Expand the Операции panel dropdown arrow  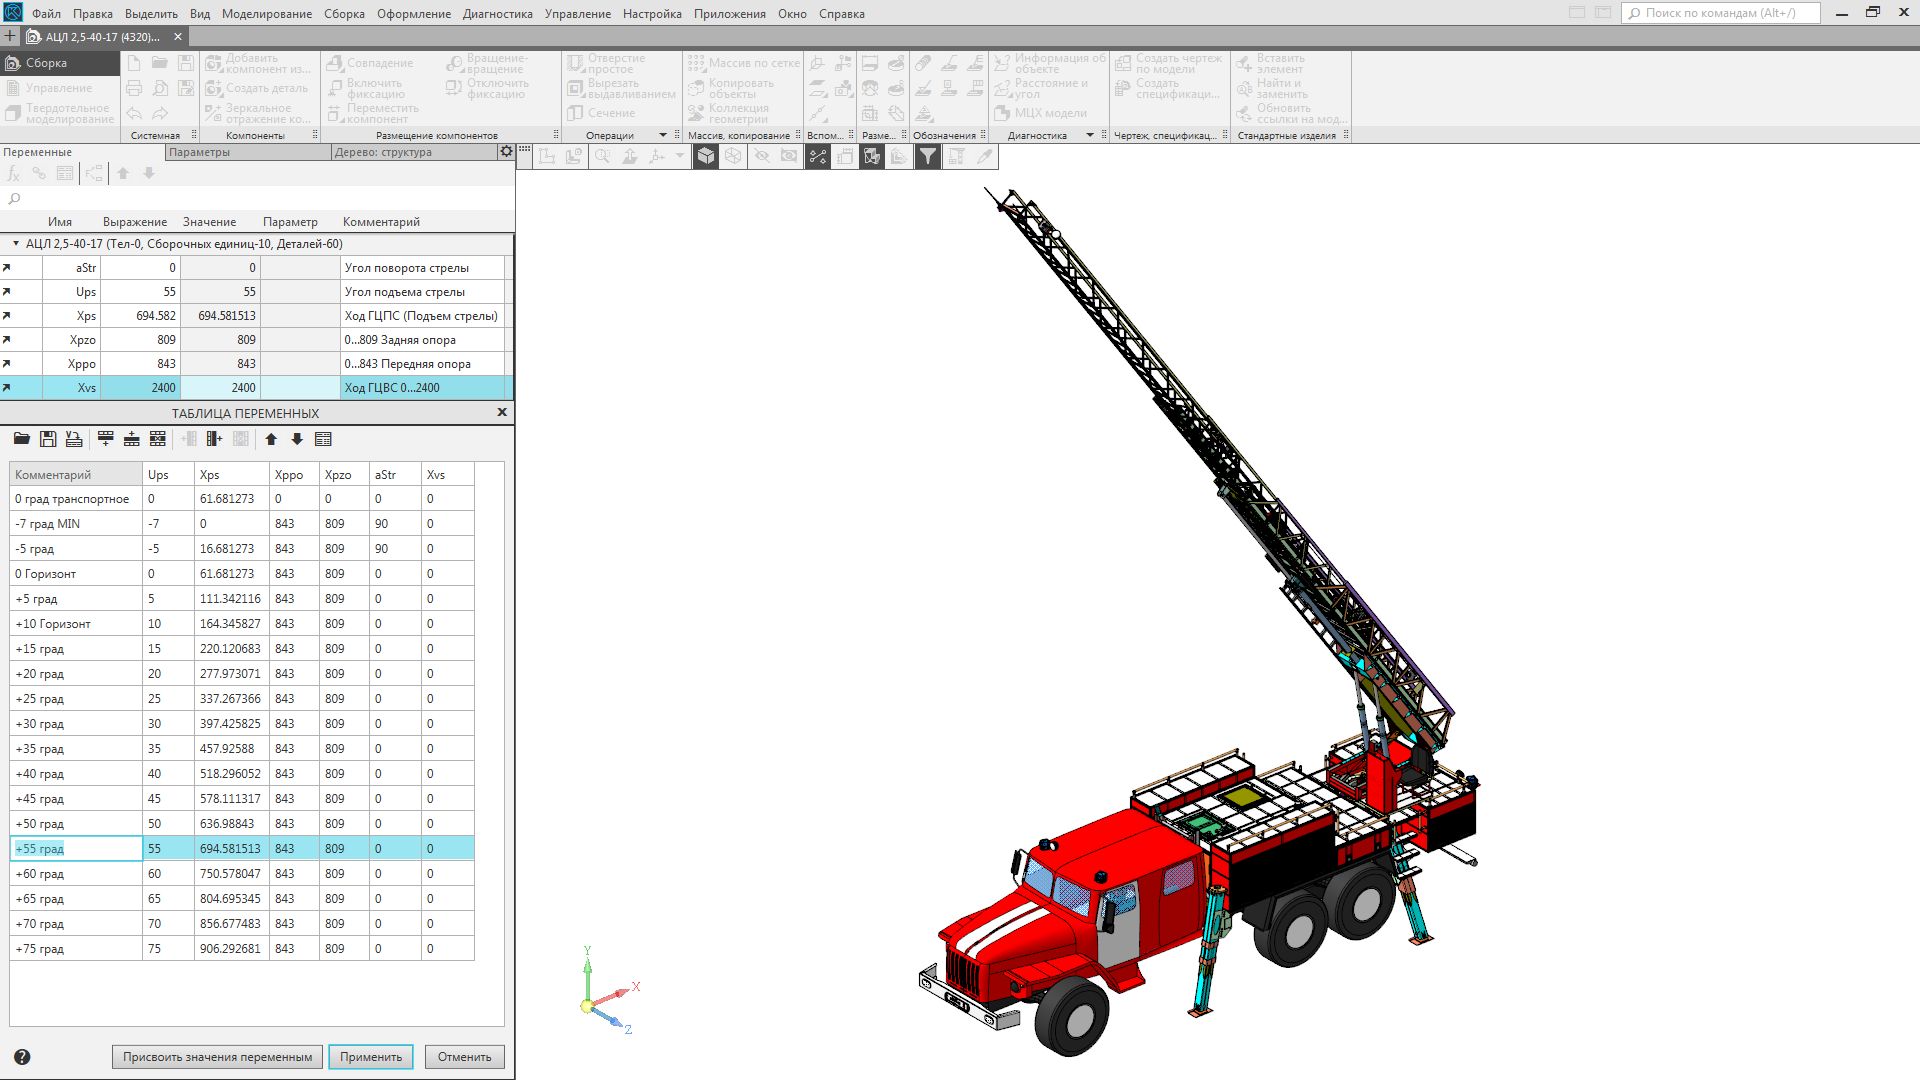point(662,135)
